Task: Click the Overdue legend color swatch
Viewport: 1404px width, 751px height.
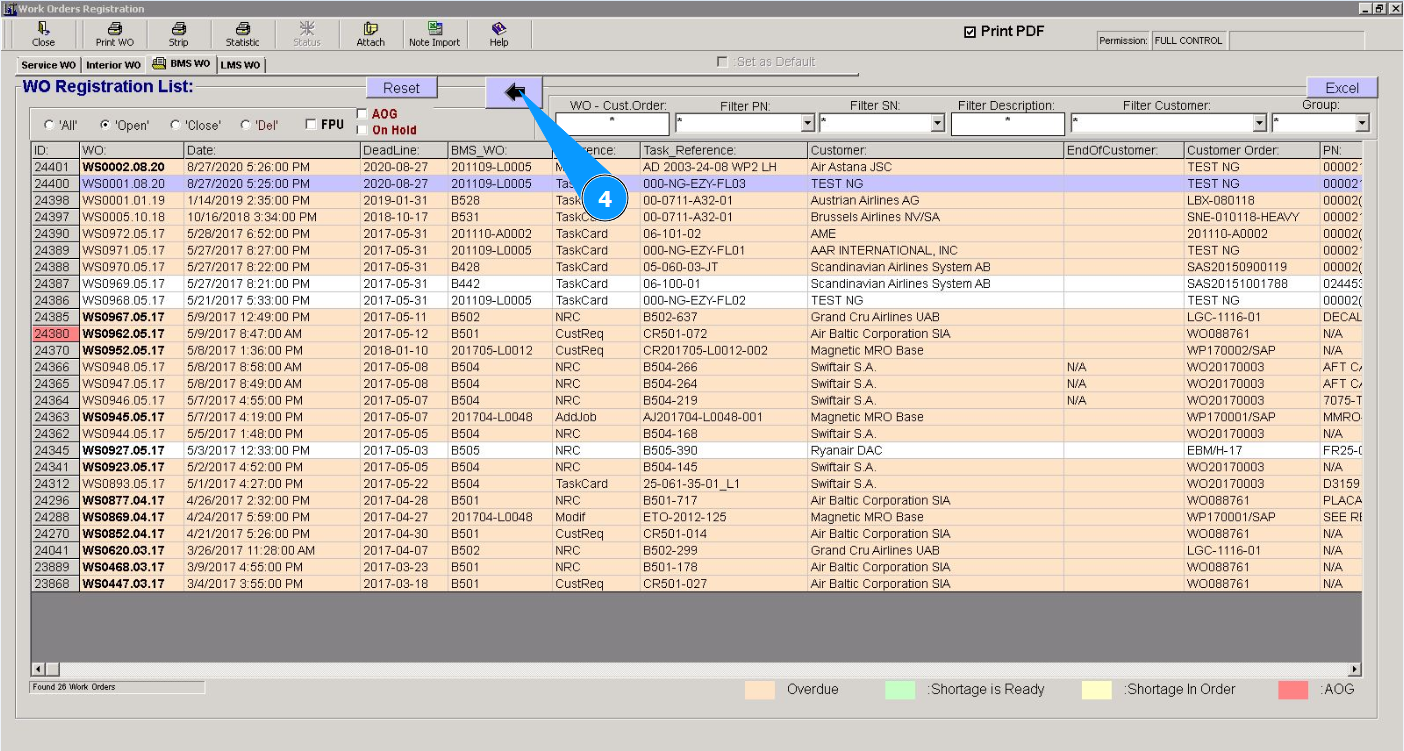Action: (x=760, y=689)
